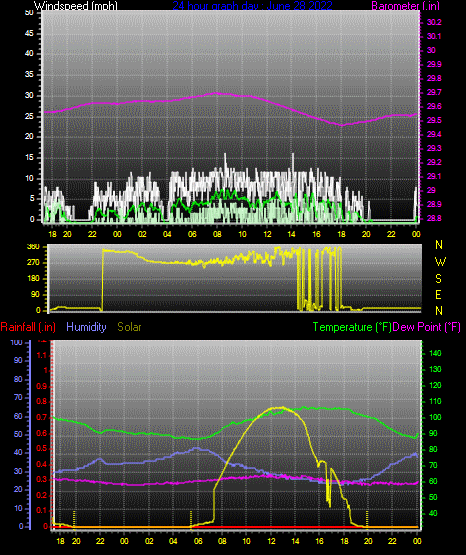Image resolution: width=466 pixels, height=555 pixels.
Task: Click the 45 windspeed axis value
Action: tap(29, 34)
